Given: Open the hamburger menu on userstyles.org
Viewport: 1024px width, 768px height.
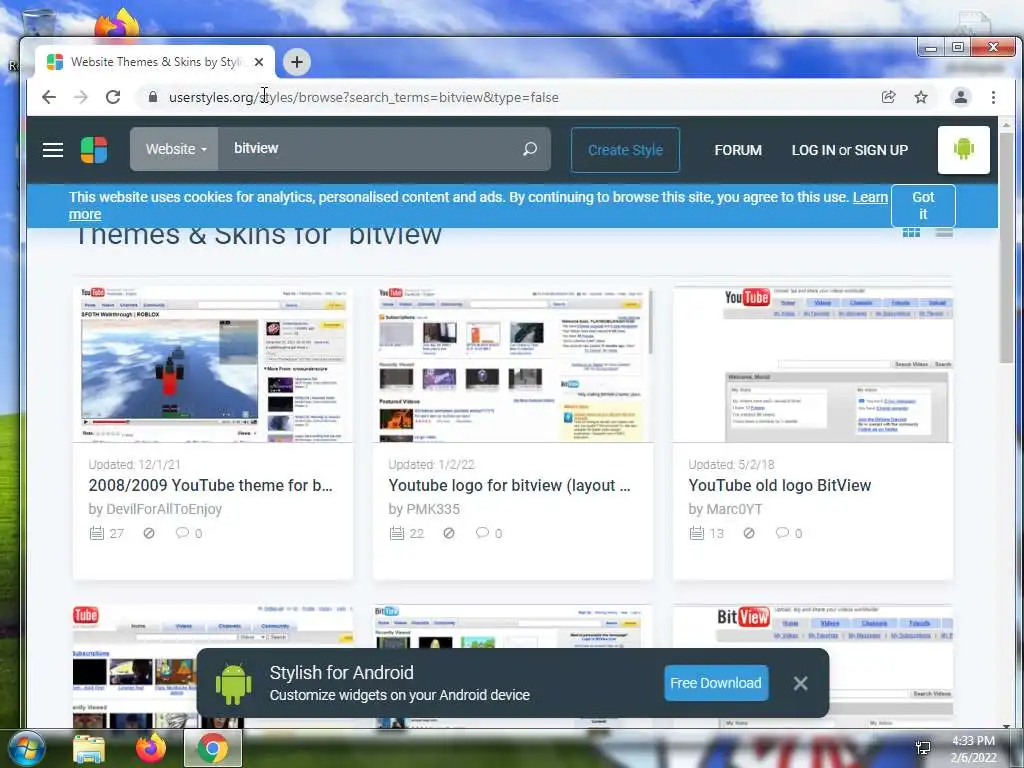Looking at the screenshot, I should (x=53, y=150).
